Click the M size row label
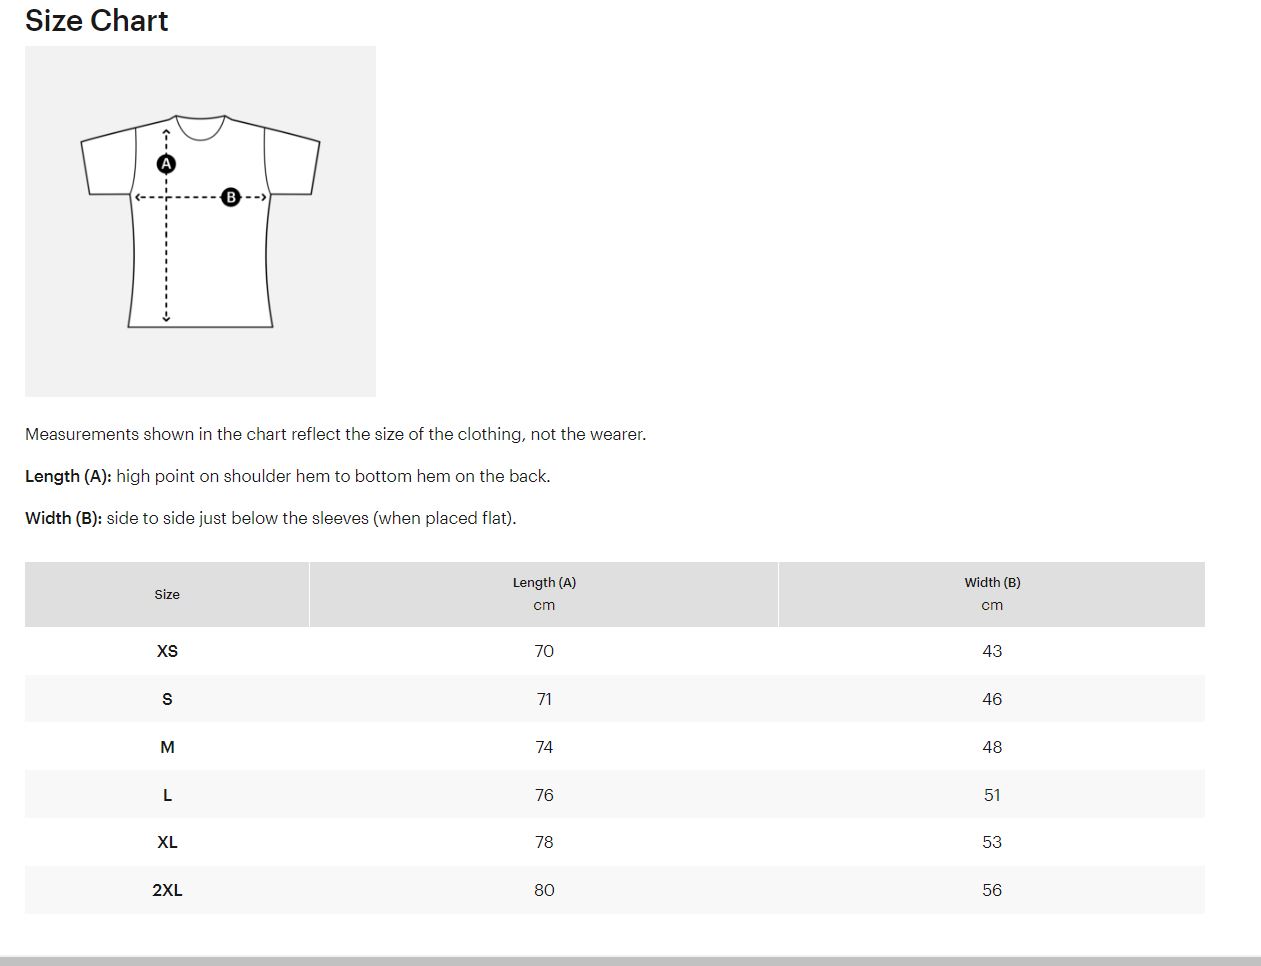This screenshot has height=966, width=1261. point(167,747)
